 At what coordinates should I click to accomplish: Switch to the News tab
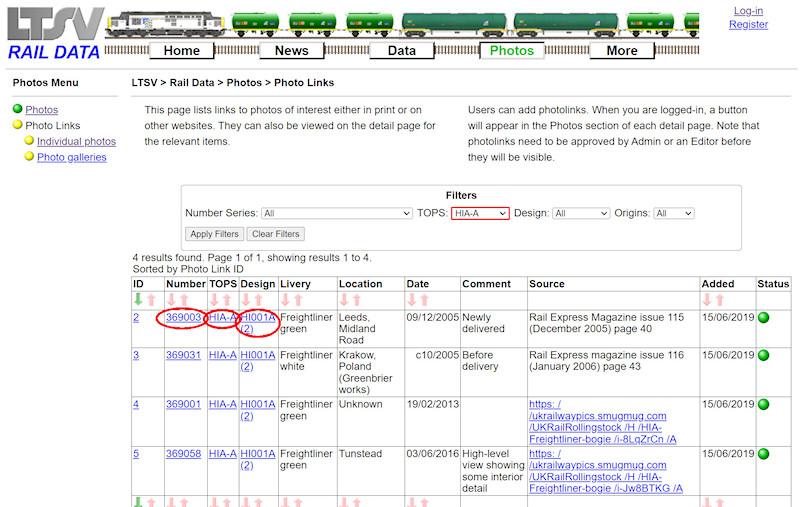coord(291,51)
